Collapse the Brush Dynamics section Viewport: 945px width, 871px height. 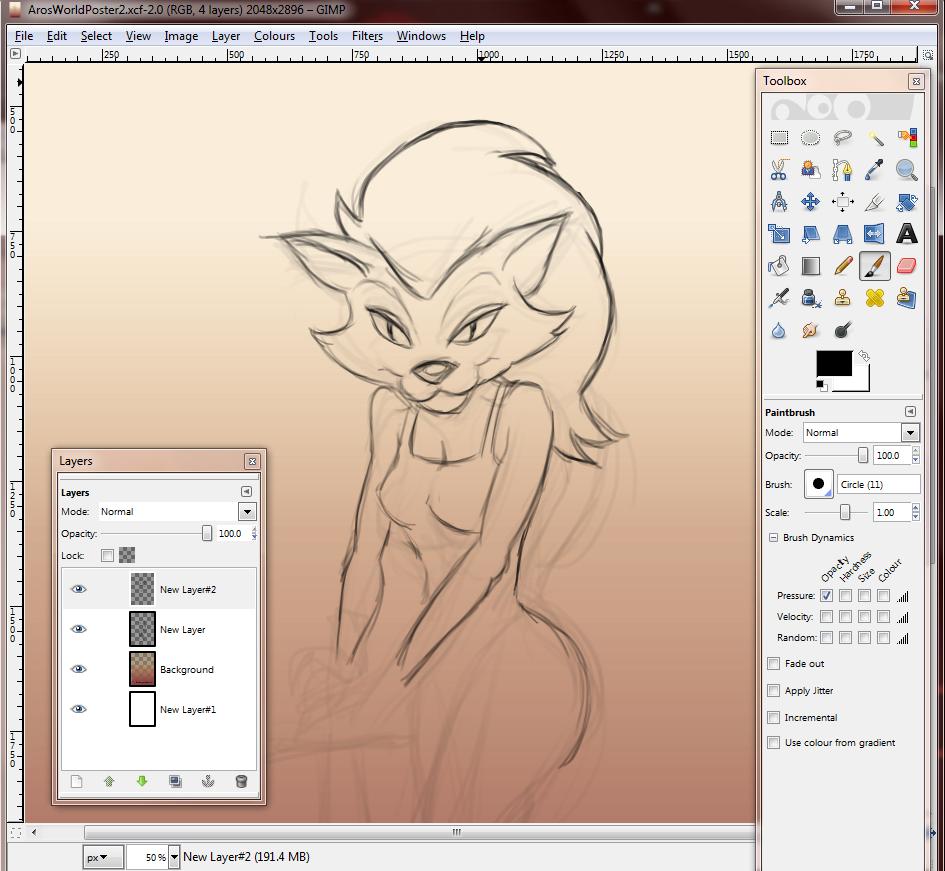(773, 538)
